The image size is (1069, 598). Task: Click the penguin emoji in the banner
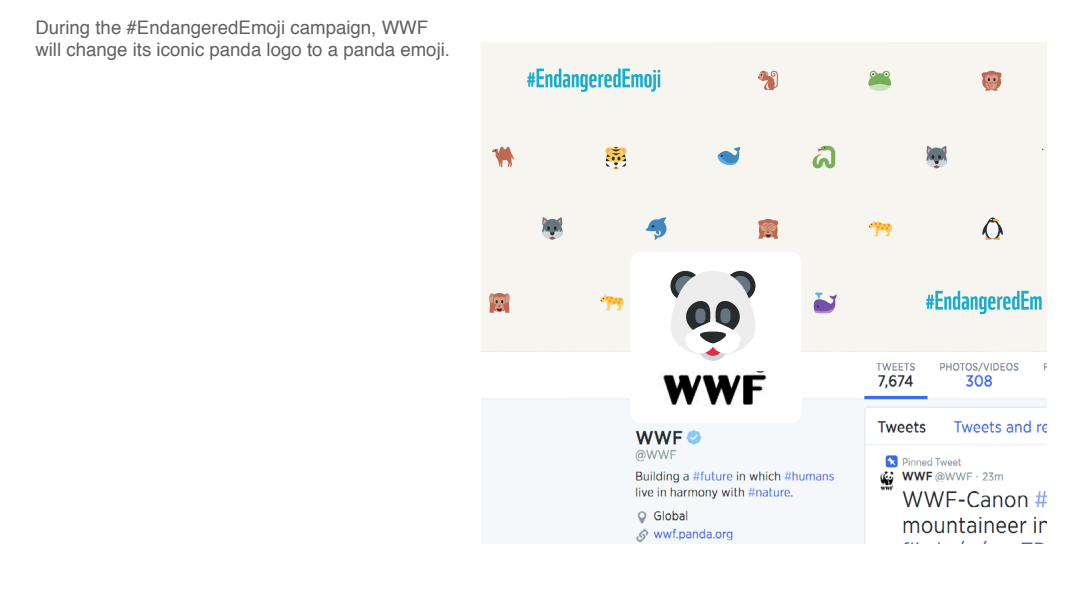(992, 228)
